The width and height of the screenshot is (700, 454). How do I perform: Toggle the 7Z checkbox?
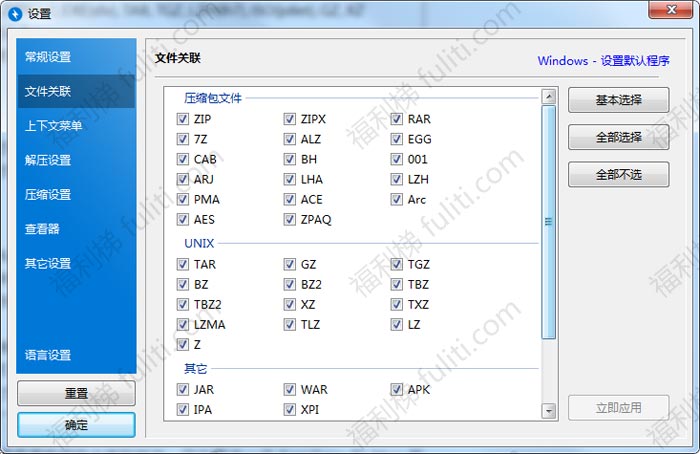(182, 139)
